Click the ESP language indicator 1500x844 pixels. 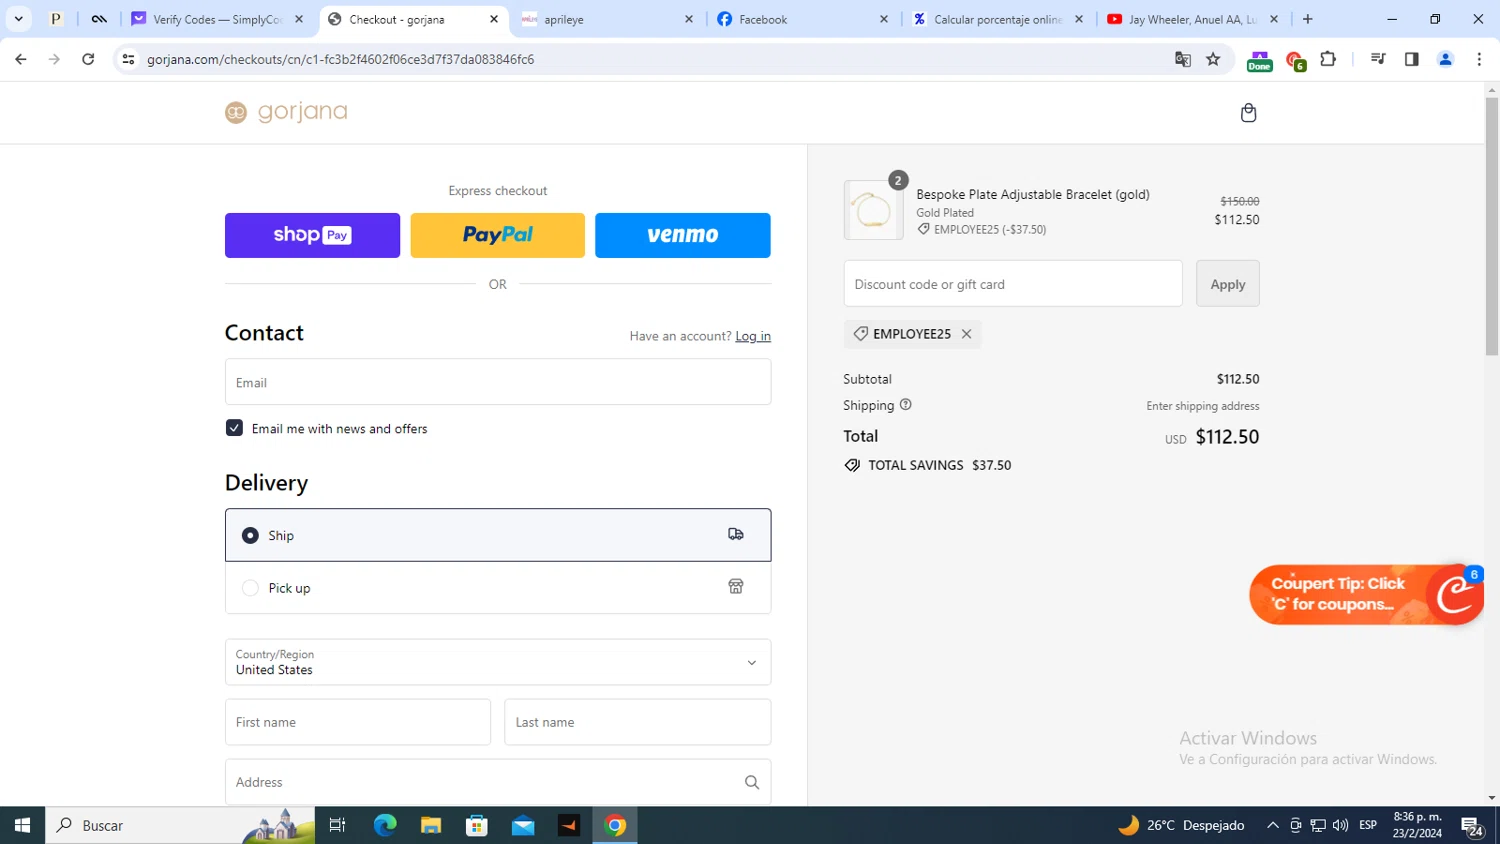point(1368,825)
